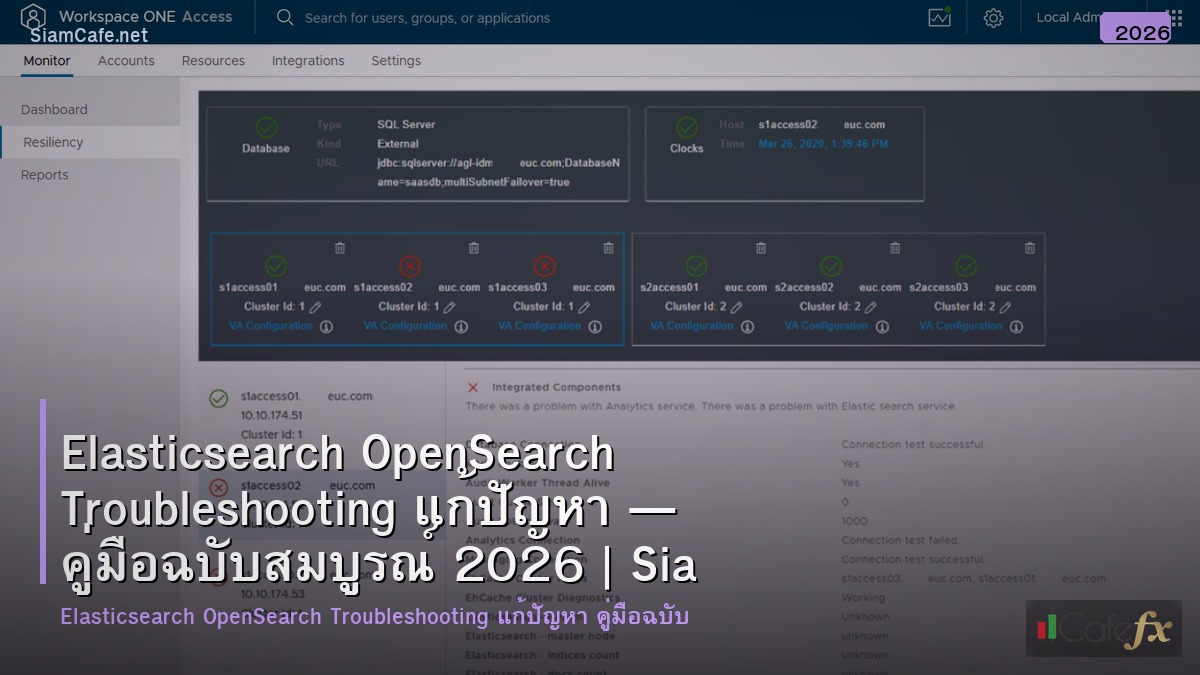Viewport: 1200px width, 675px height.
Task: Click the delete trash icon on s1access02 node
Action: click(472, 247)
